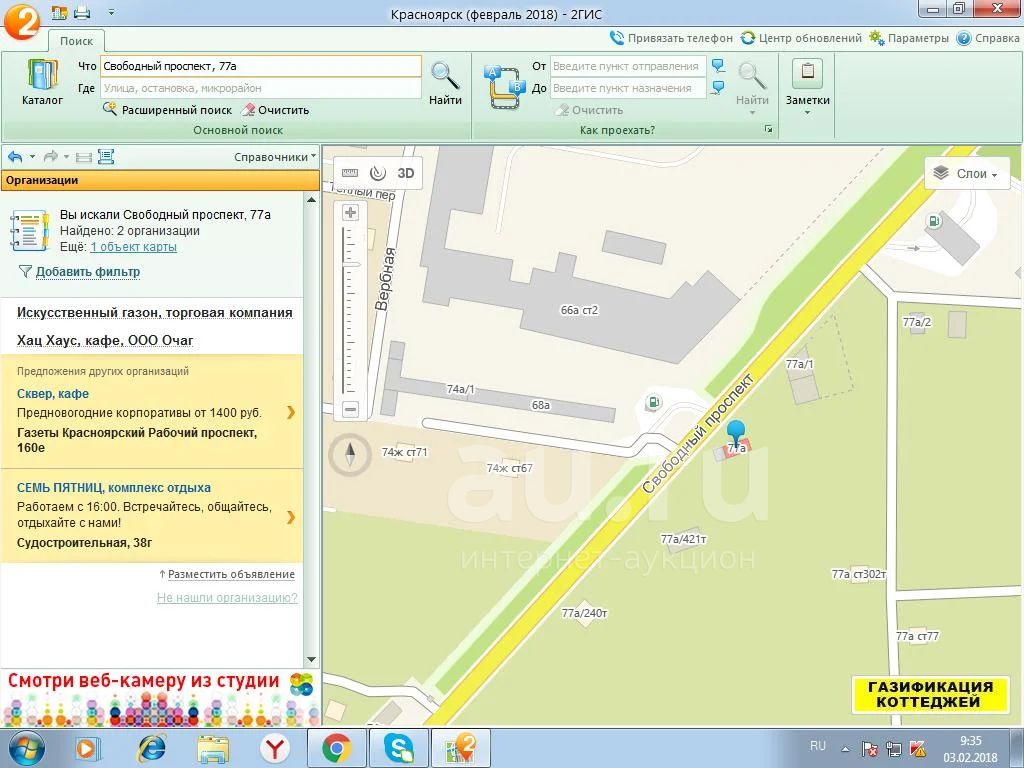Open Хац Хаус, кафе result
Screen dimensions: 1024x768
click(x=105, y=341)
